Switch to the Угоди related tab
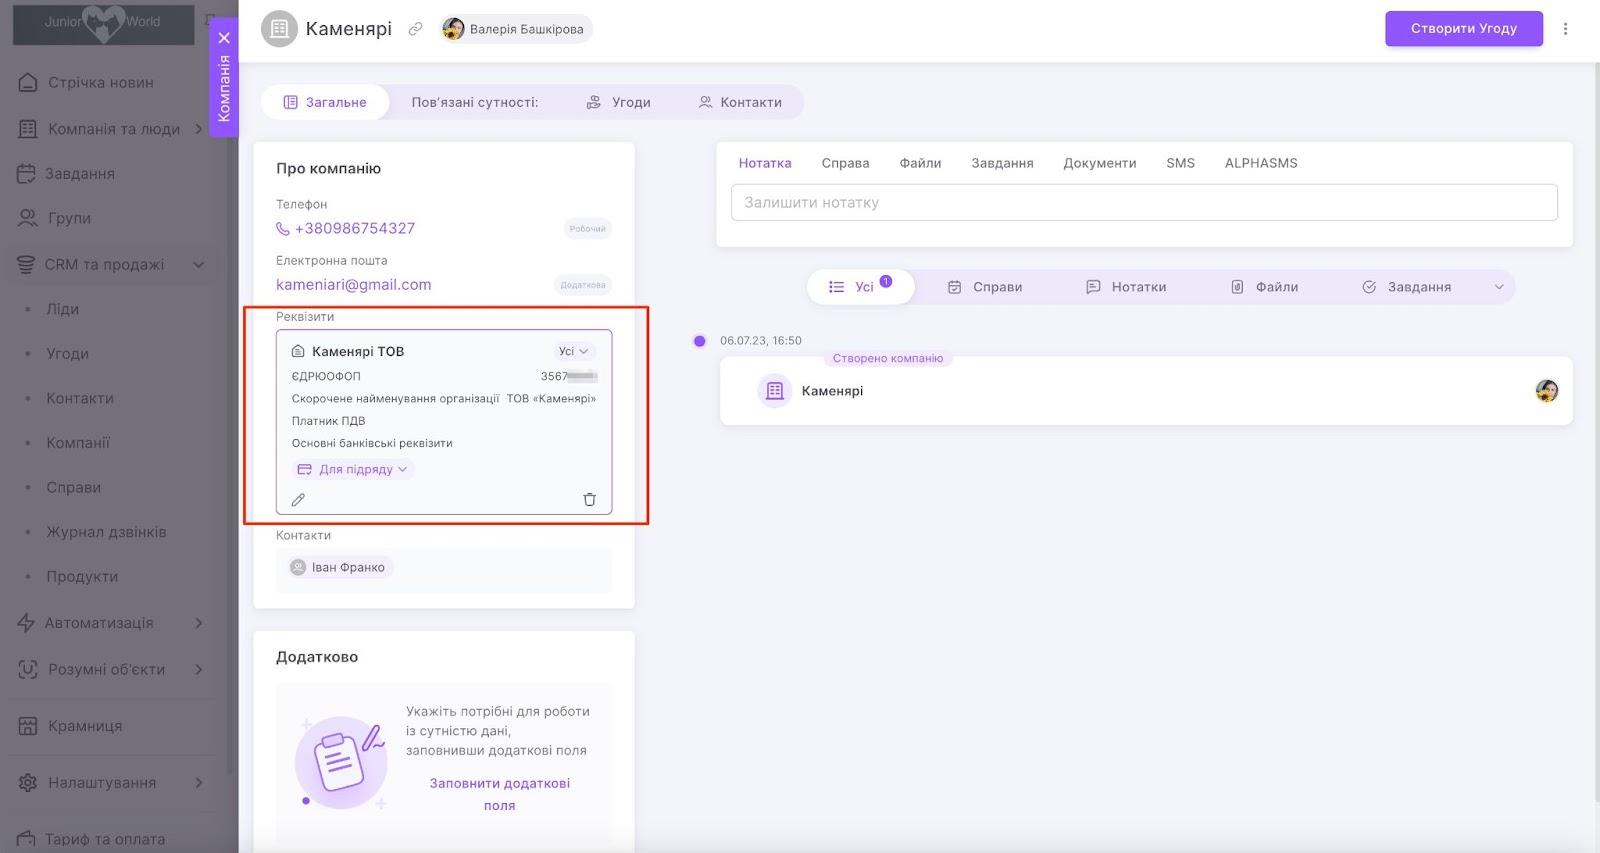The image size is (1600, 853). [x=619, y=102]
